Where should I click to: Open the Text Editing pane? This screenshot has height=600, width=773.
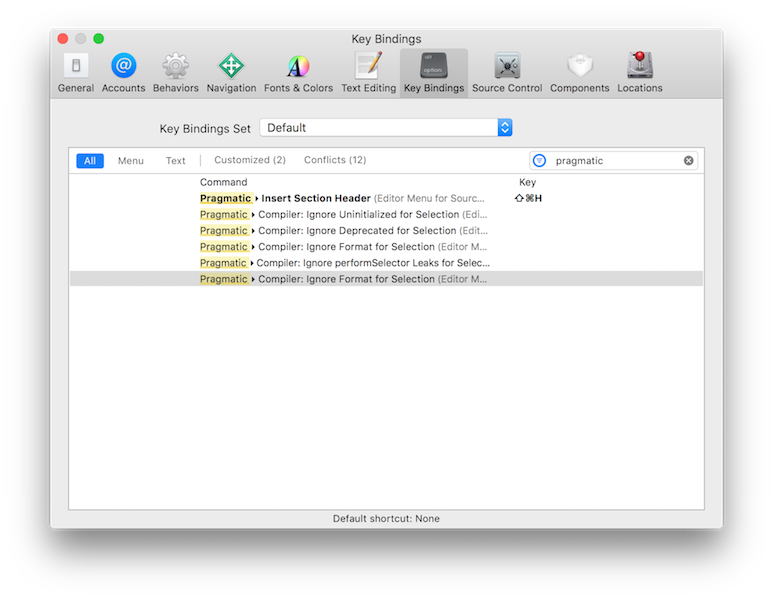(368, 73)
